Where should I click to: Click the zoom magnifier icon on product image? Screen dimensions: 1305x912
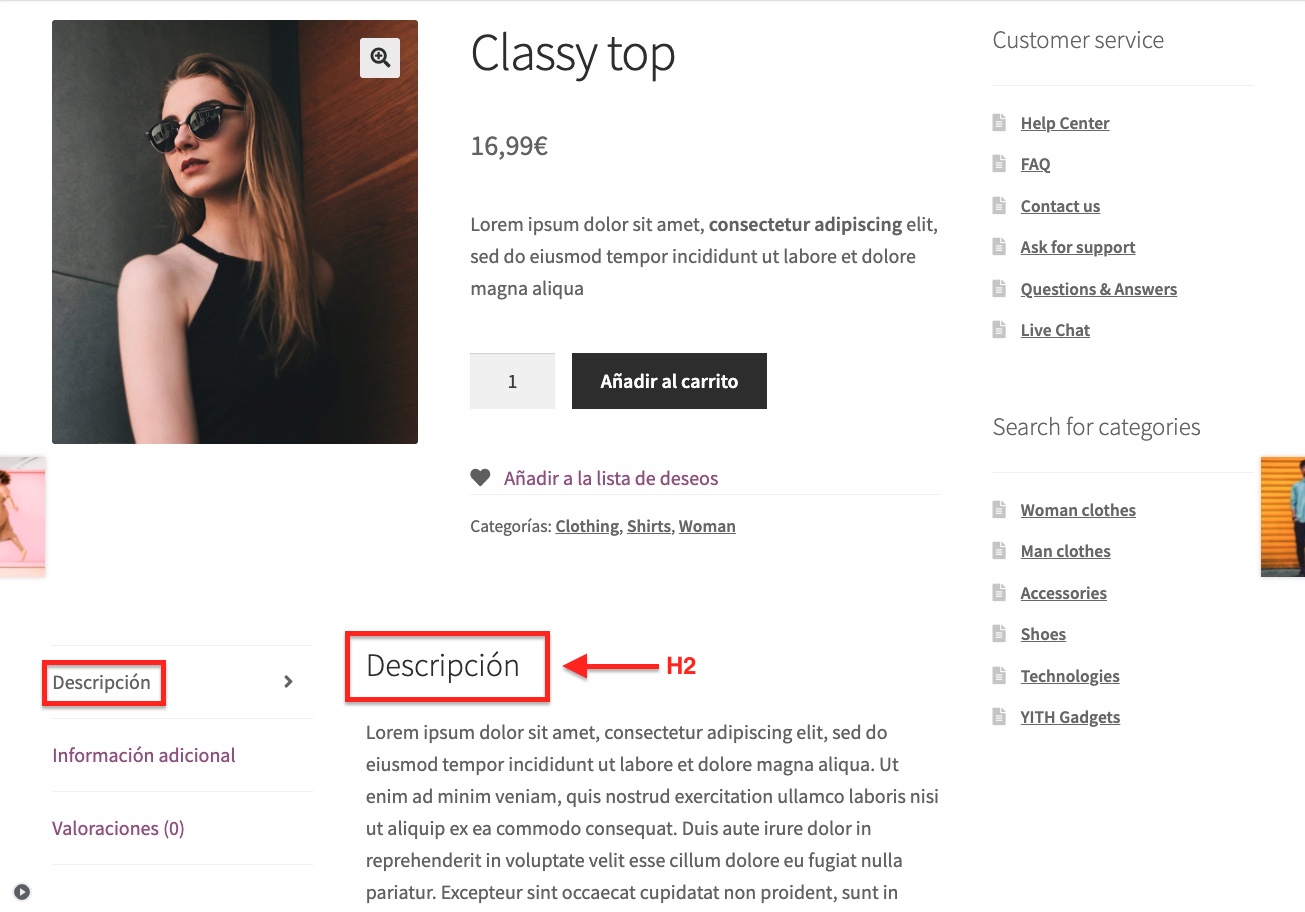click(x=380, y=58)
